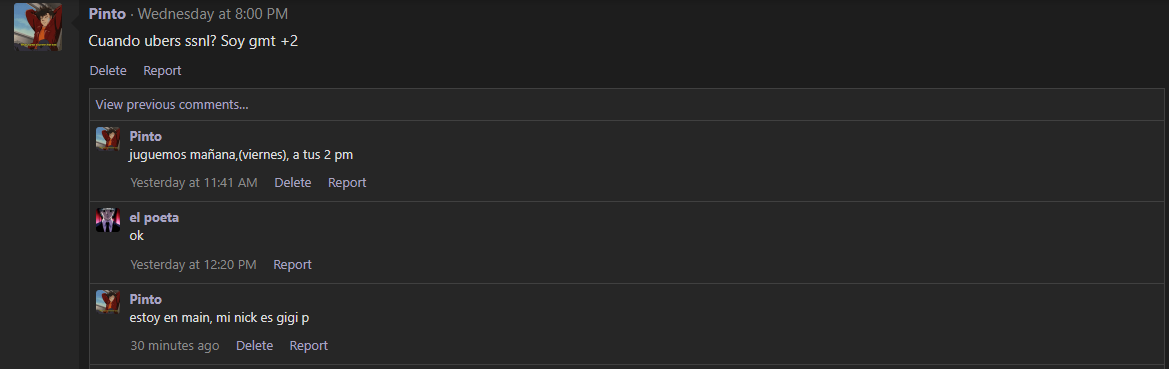Open the Yesterday at 12:20 PM timestamp

193,265
